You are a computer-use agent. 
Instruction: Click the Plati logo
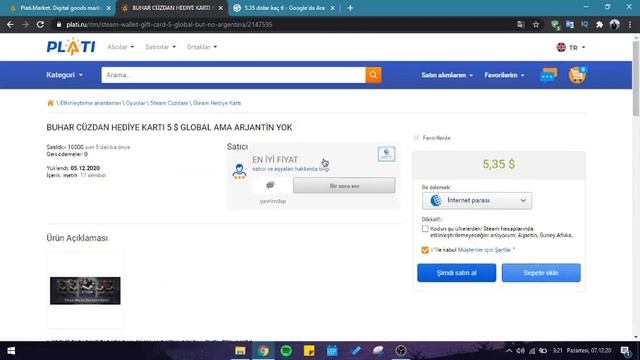(x=71, y=47)
